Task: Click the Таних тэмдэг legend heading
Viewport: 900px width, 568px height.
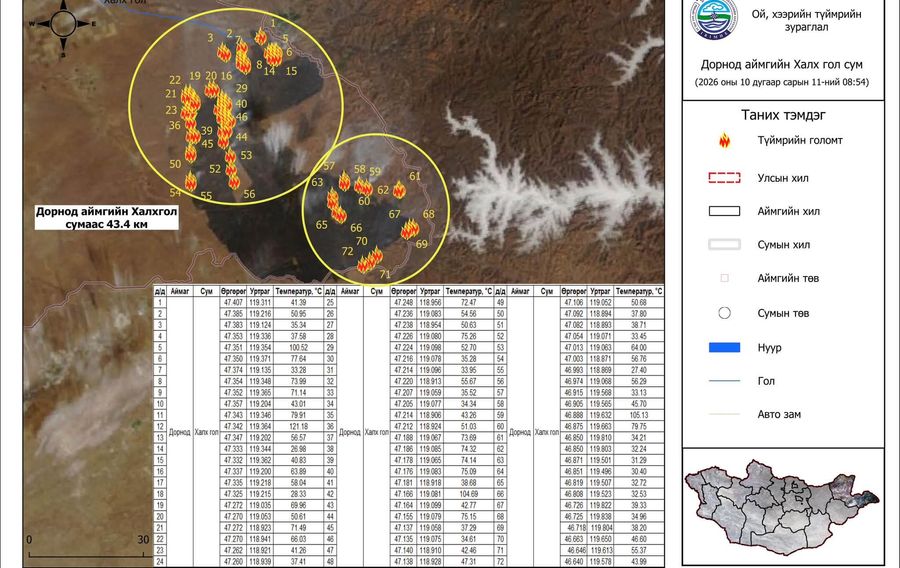Action: [x=783, y=115]
